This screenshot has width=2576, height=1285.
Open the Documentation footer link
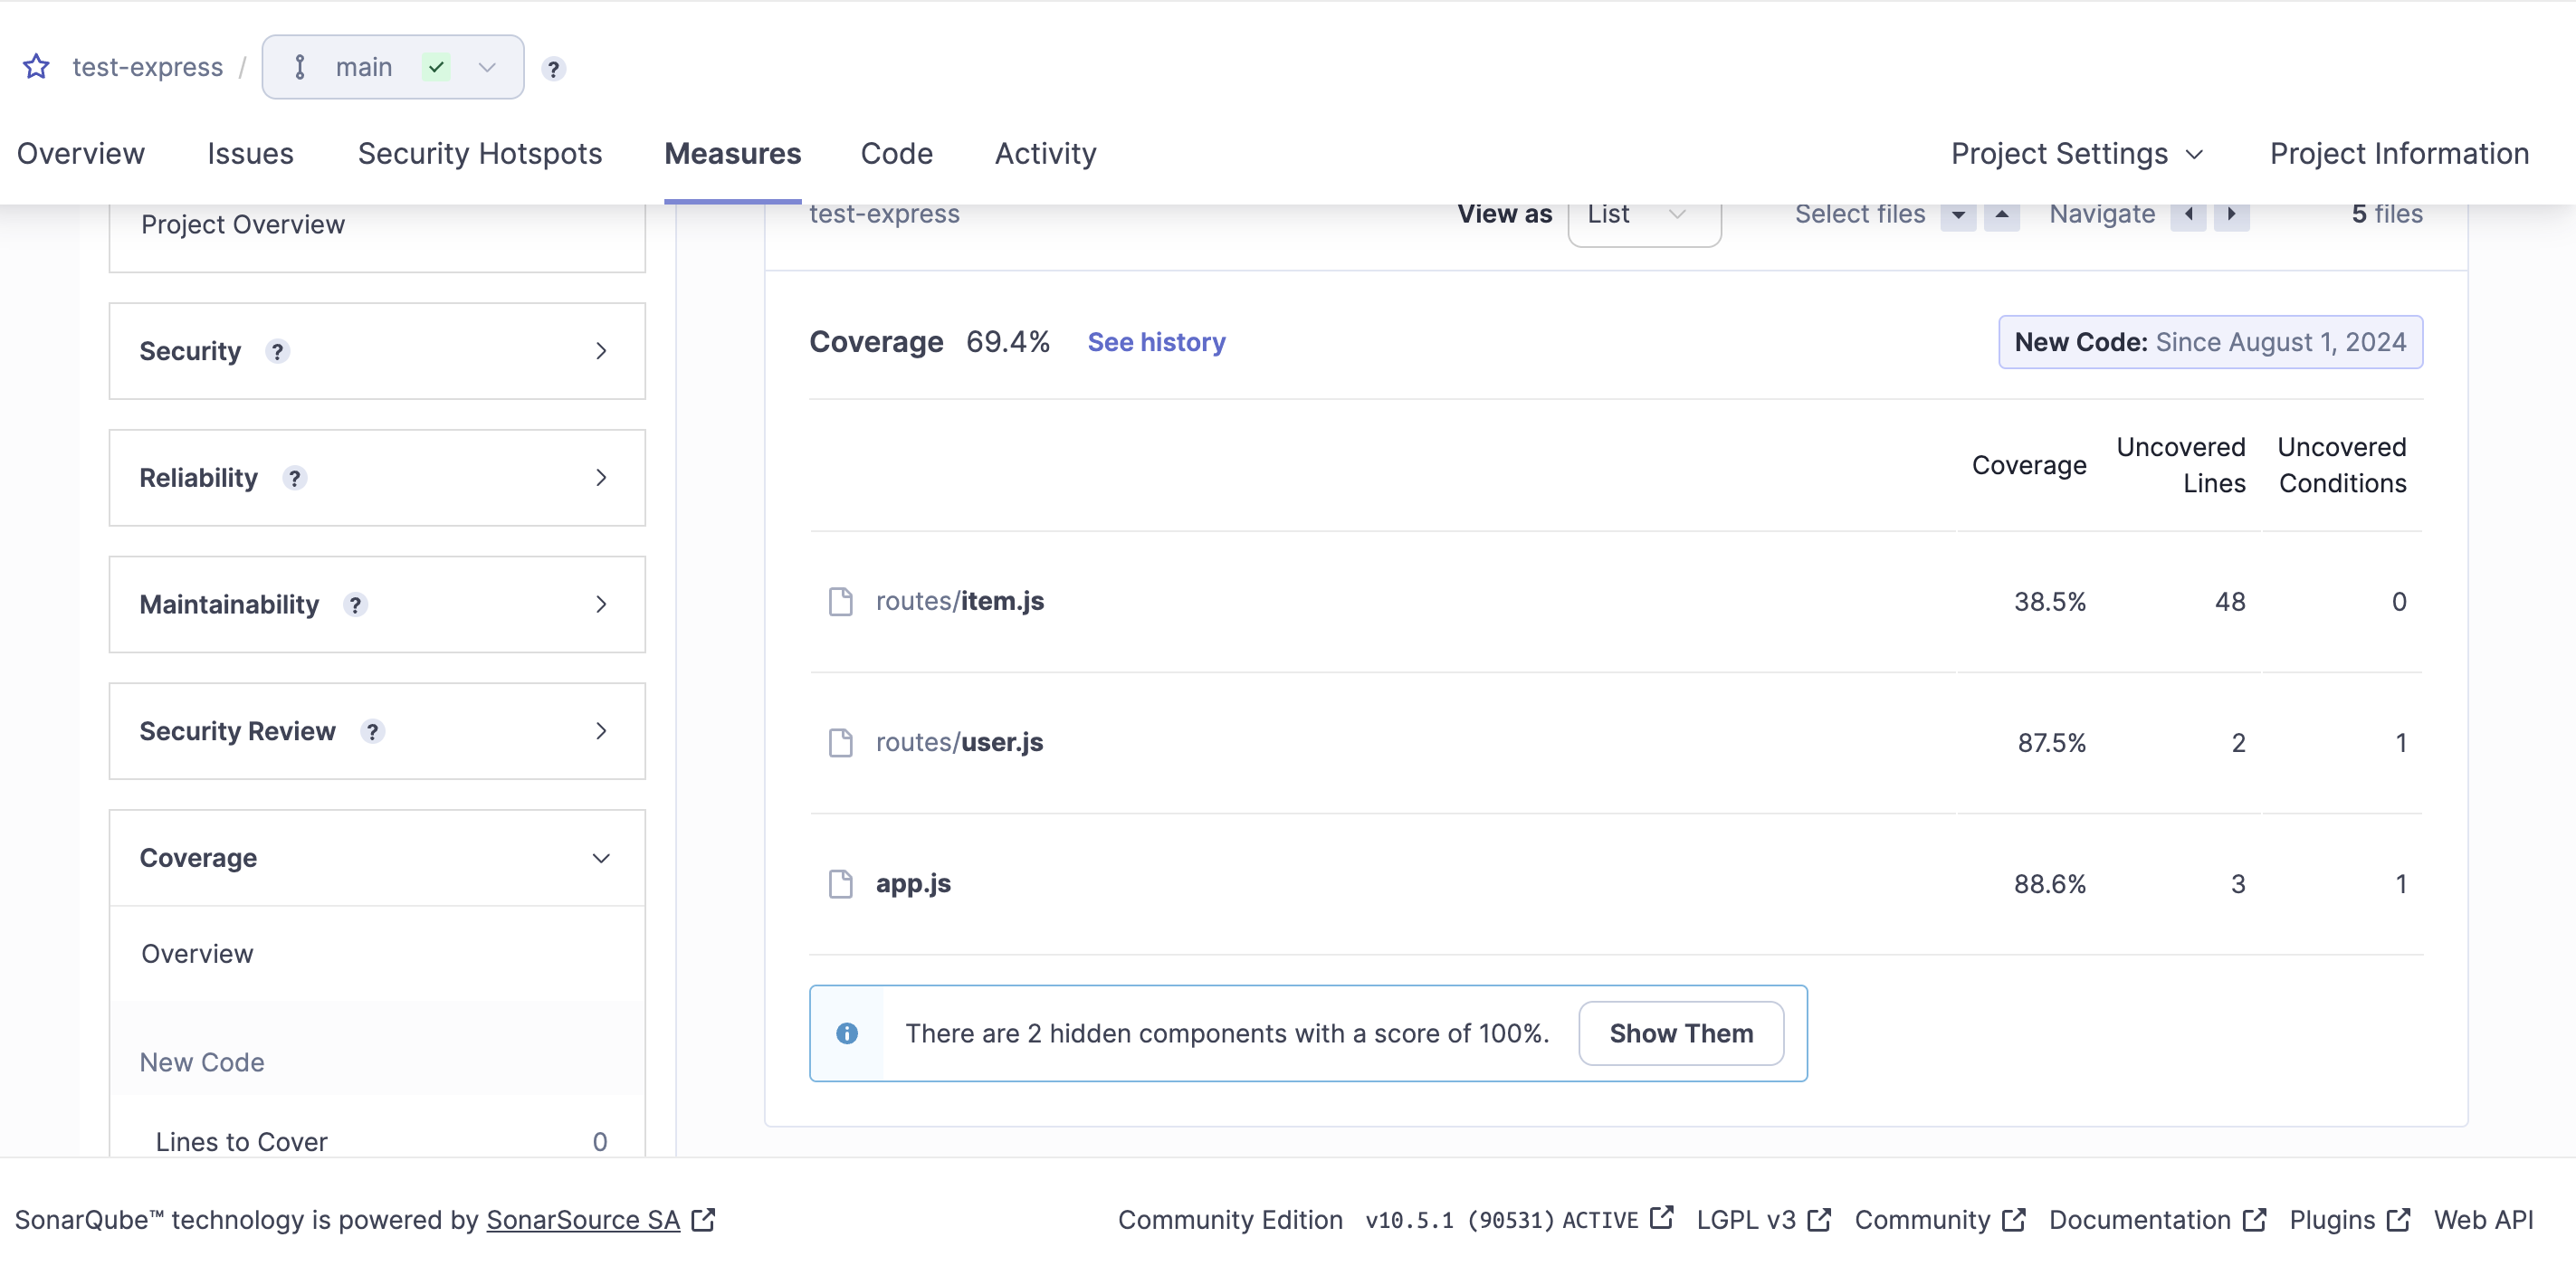[2157, 1220]
